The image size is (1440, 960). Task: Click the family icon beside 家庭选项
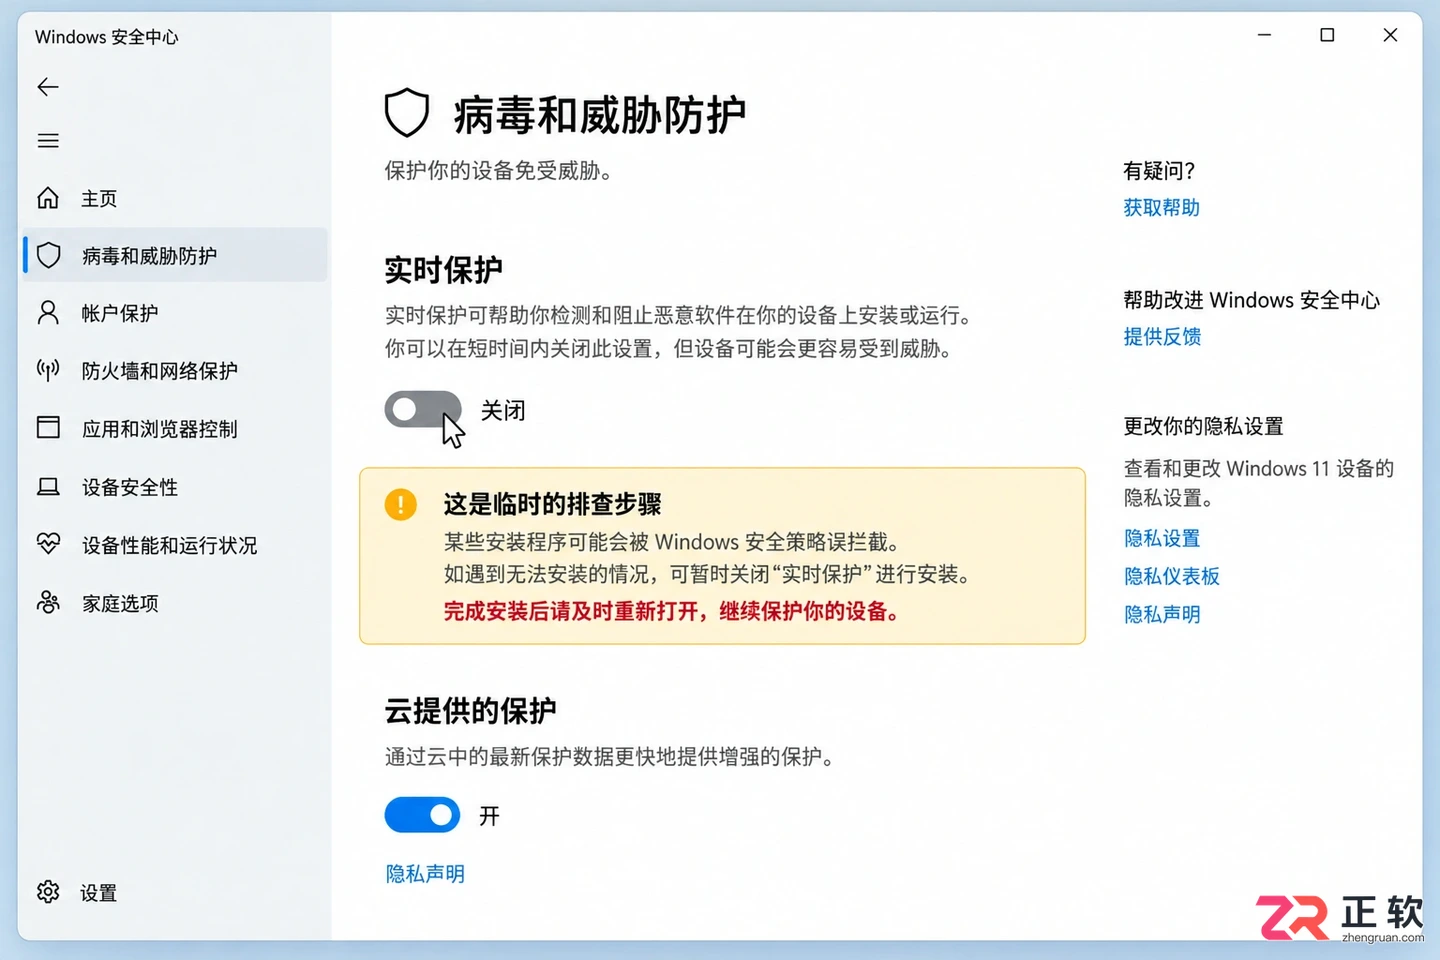[48, 602]
